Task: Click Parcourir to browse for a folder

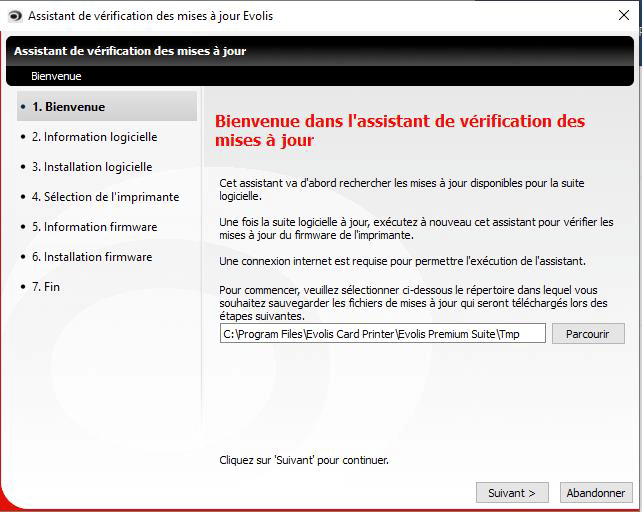Action: click(588, 333)
